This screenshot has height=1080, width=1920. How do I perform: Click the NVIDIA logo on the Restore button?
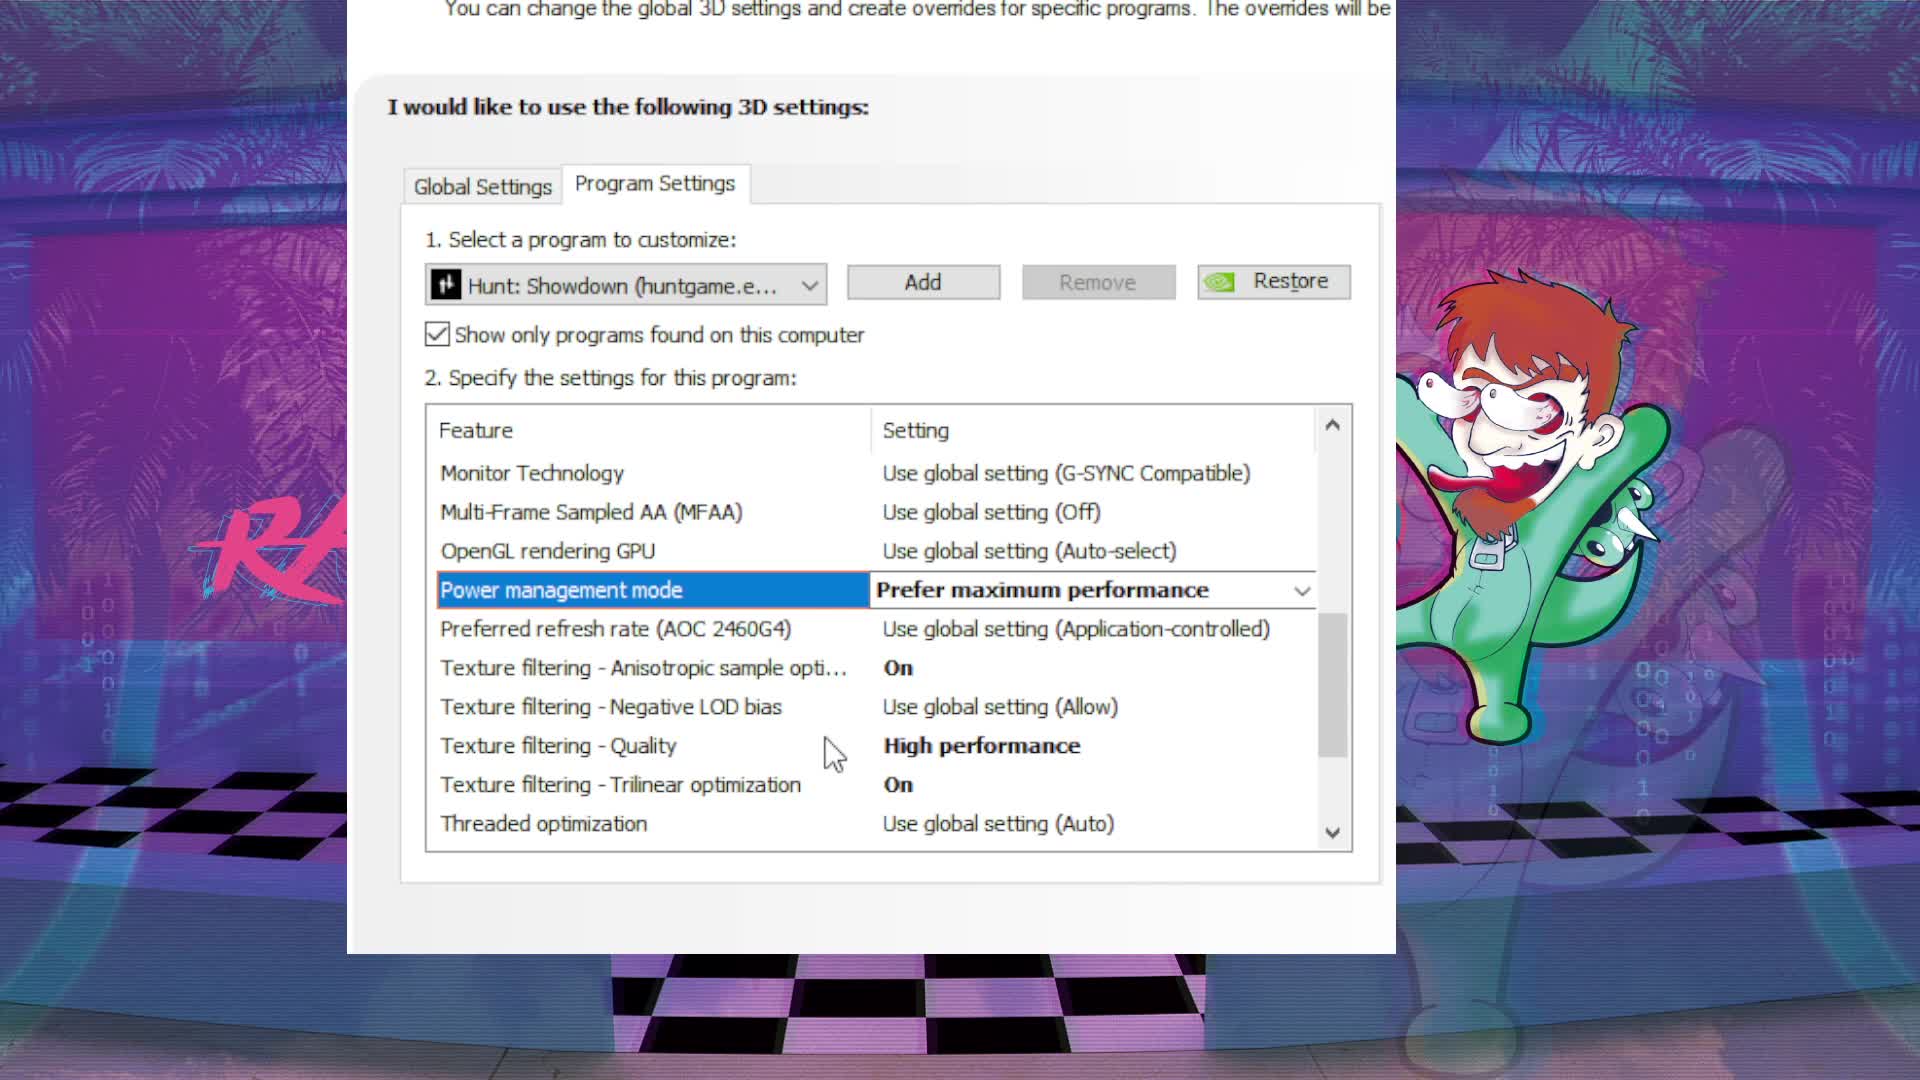coord(1219,282)
